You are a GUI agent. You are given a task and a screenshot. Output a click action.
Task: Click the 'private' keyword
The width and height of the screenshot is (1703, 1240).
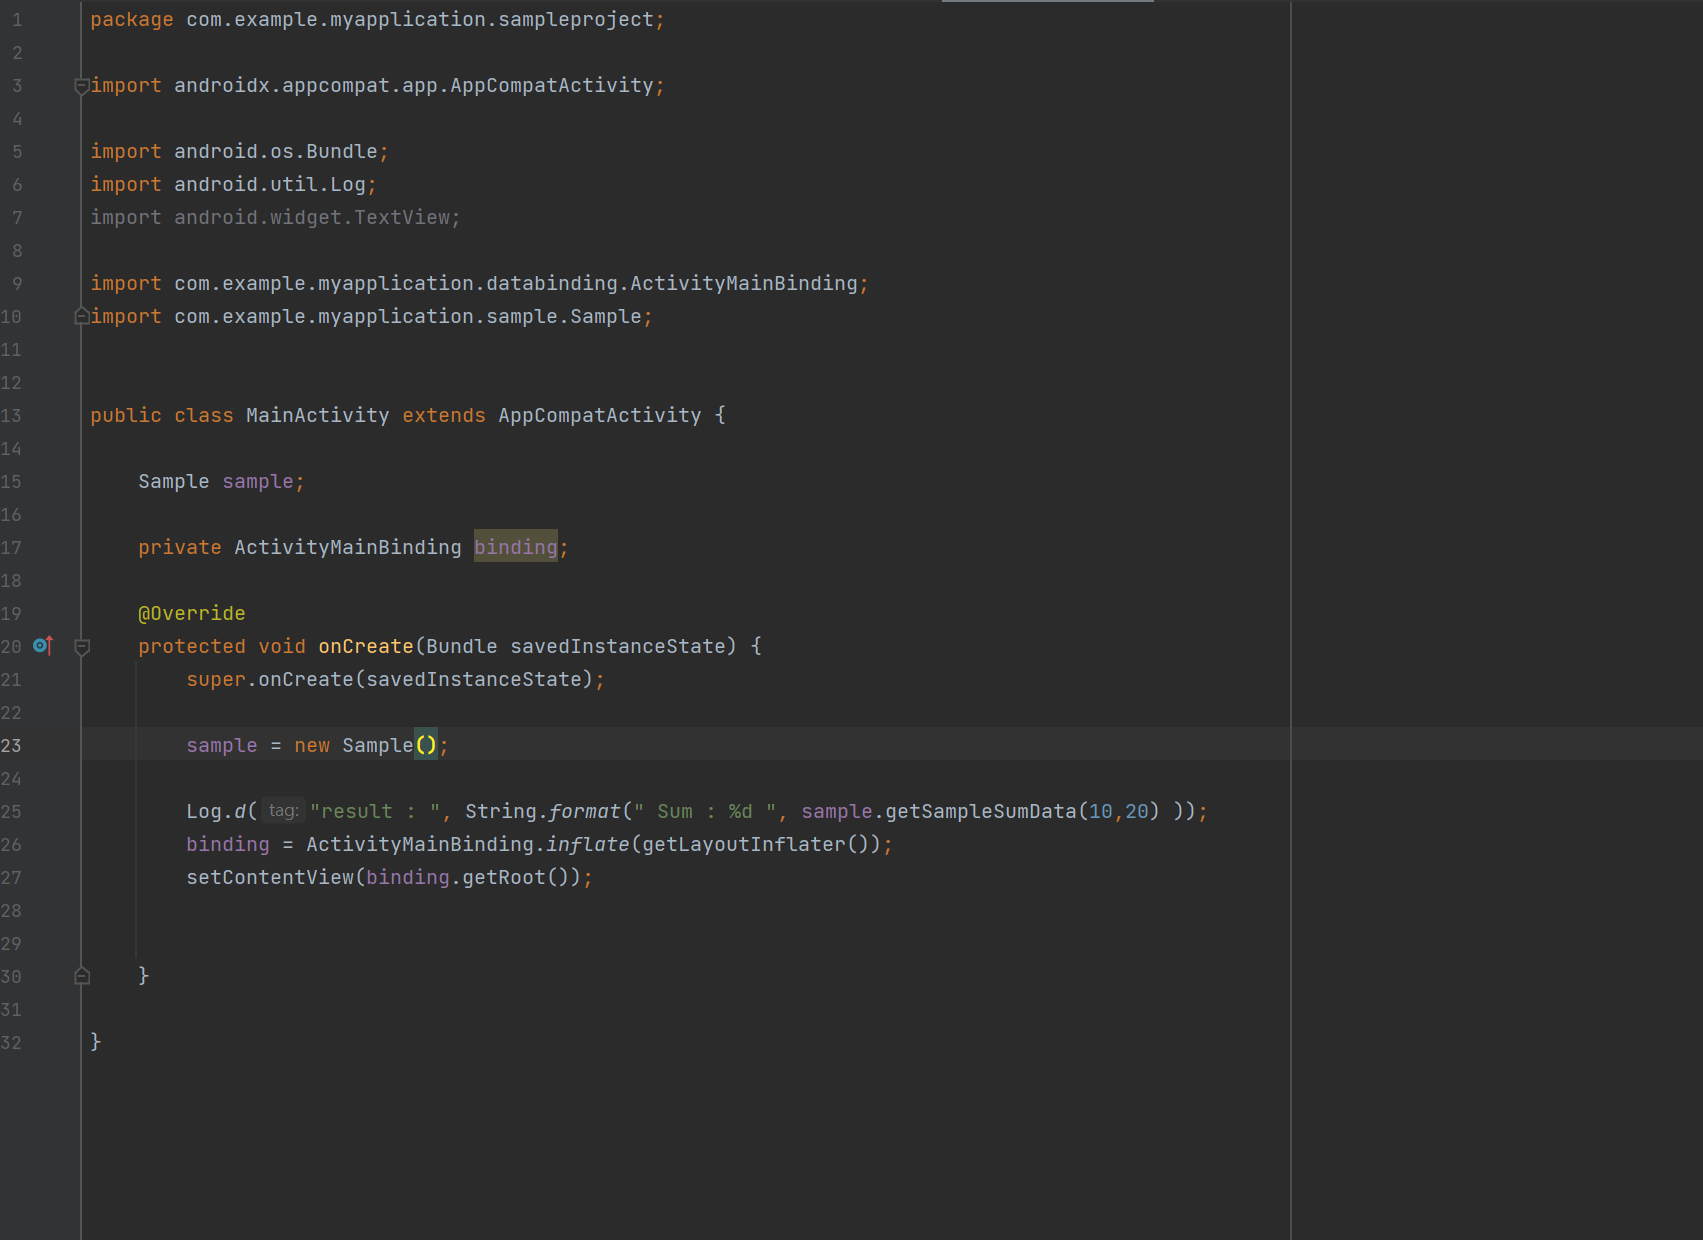180,547
